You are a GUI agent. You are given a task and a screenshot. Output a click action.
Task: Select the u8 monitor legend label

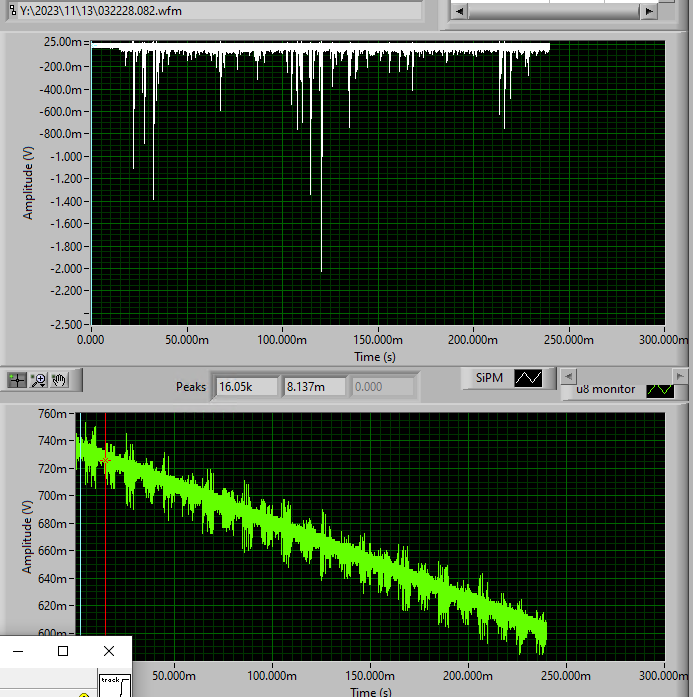click(605, 389)
